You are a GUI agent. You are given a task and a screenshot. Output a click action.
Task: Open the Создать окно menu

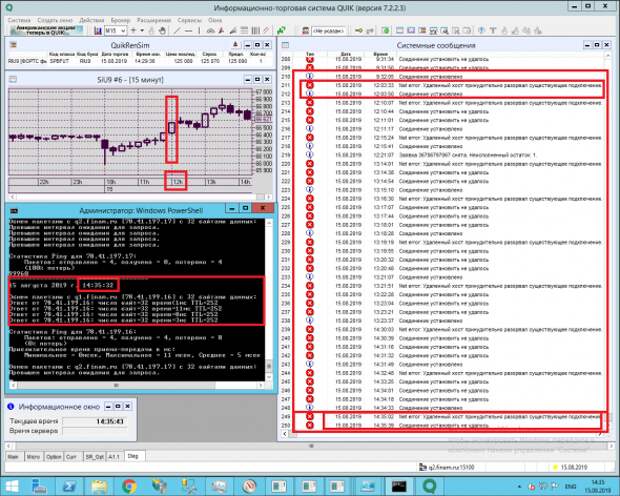(x=55, y=20)
